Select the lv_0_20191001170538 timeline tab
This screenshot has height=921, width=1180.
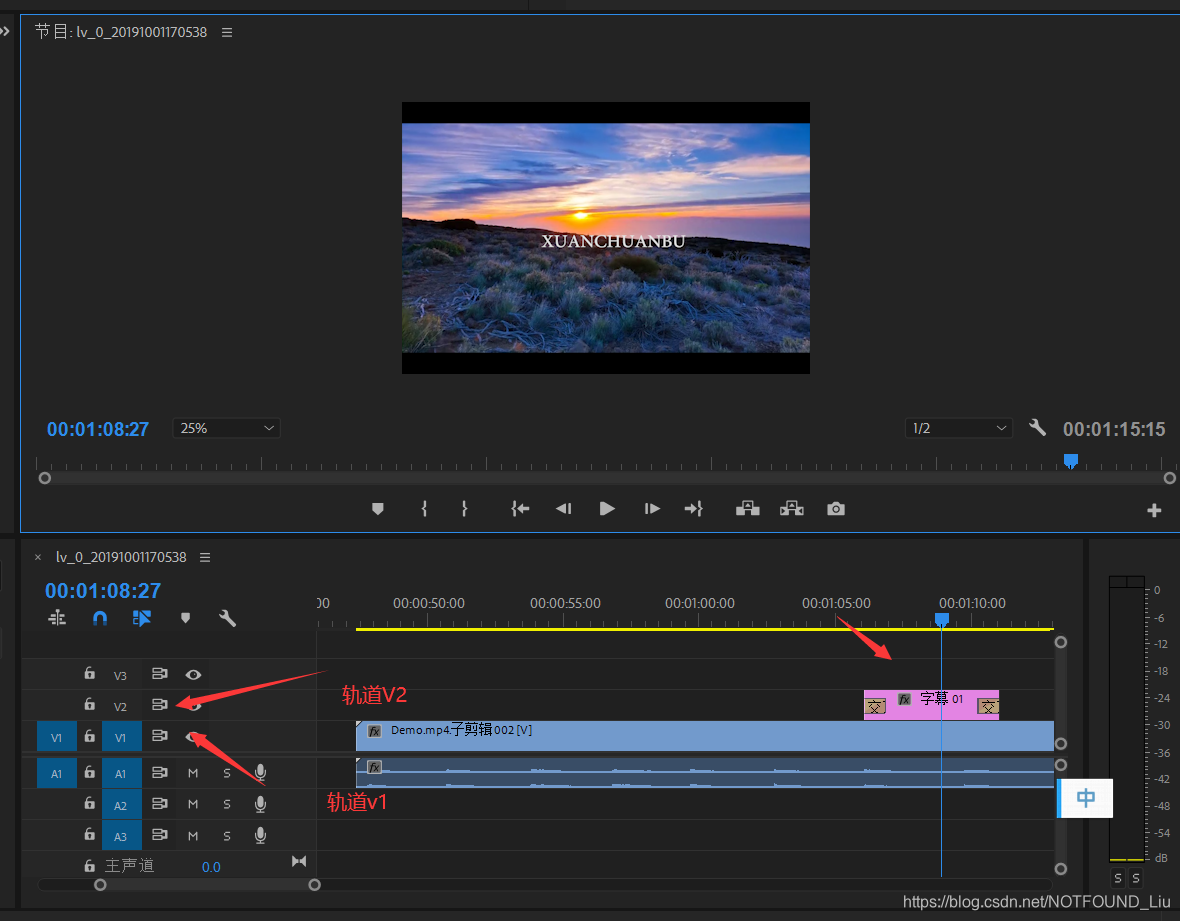click(121, 557)
